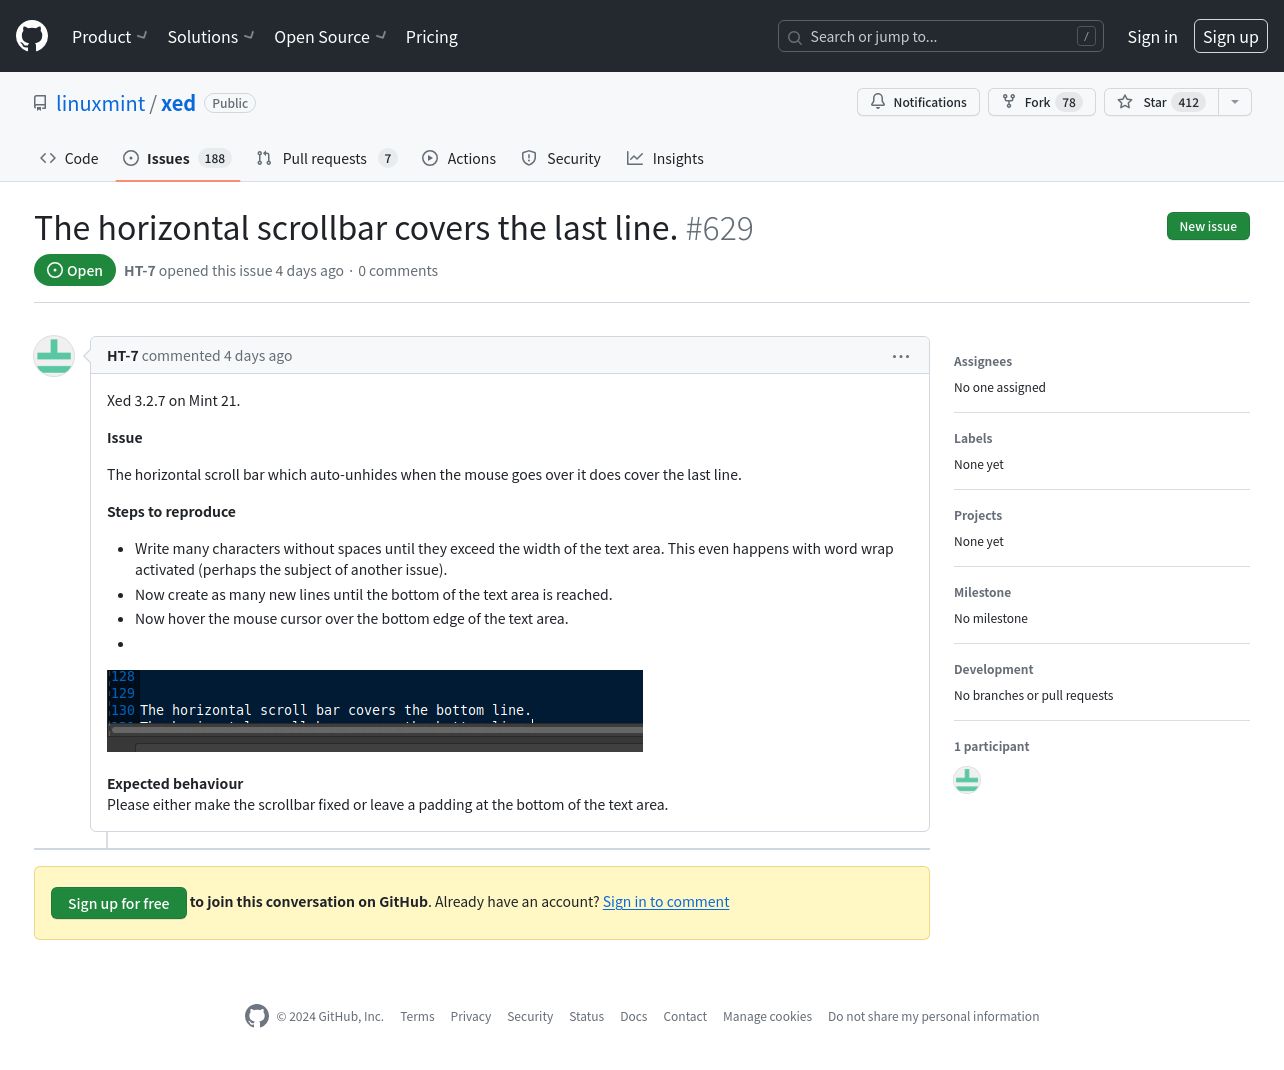
Task: Click the Sign up button in the header
Action: tap(1231, 36)
